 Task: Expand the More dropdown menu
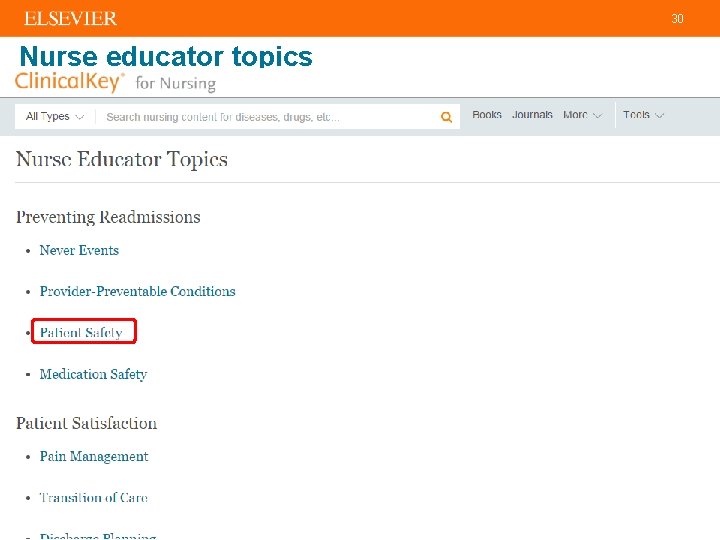582,115
